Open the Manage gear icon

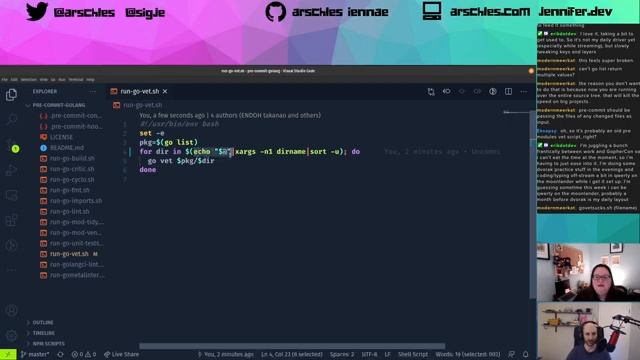coord(11,335)
